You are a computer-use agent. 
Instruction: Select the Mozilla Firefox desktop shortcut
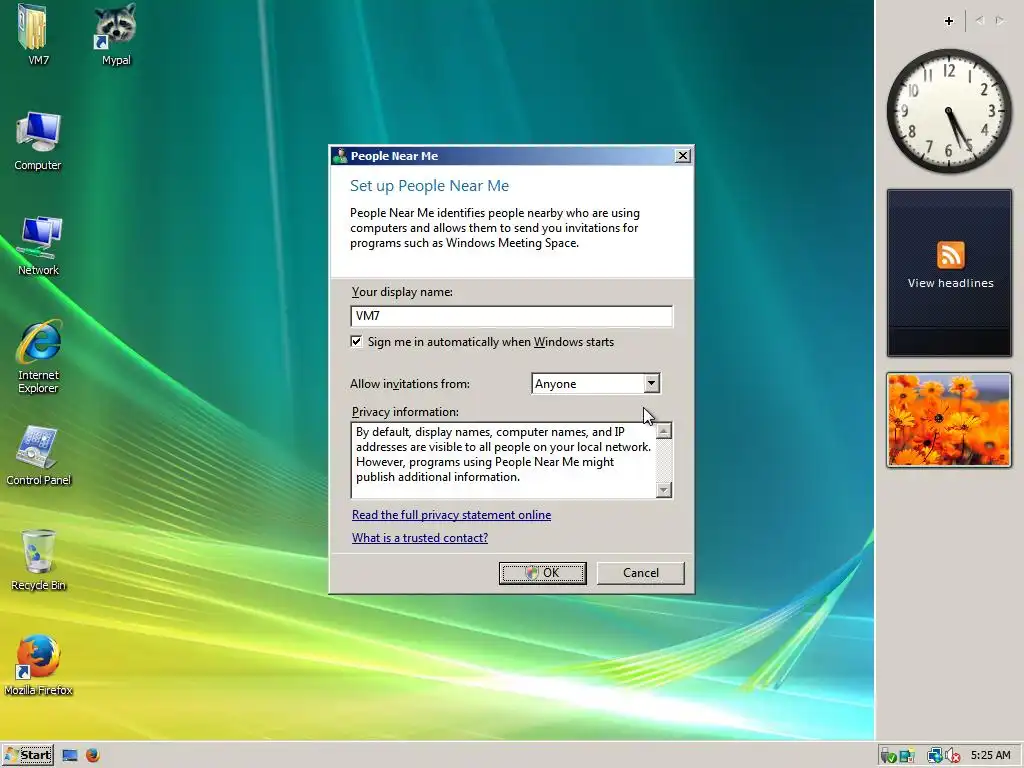point(38,657)
